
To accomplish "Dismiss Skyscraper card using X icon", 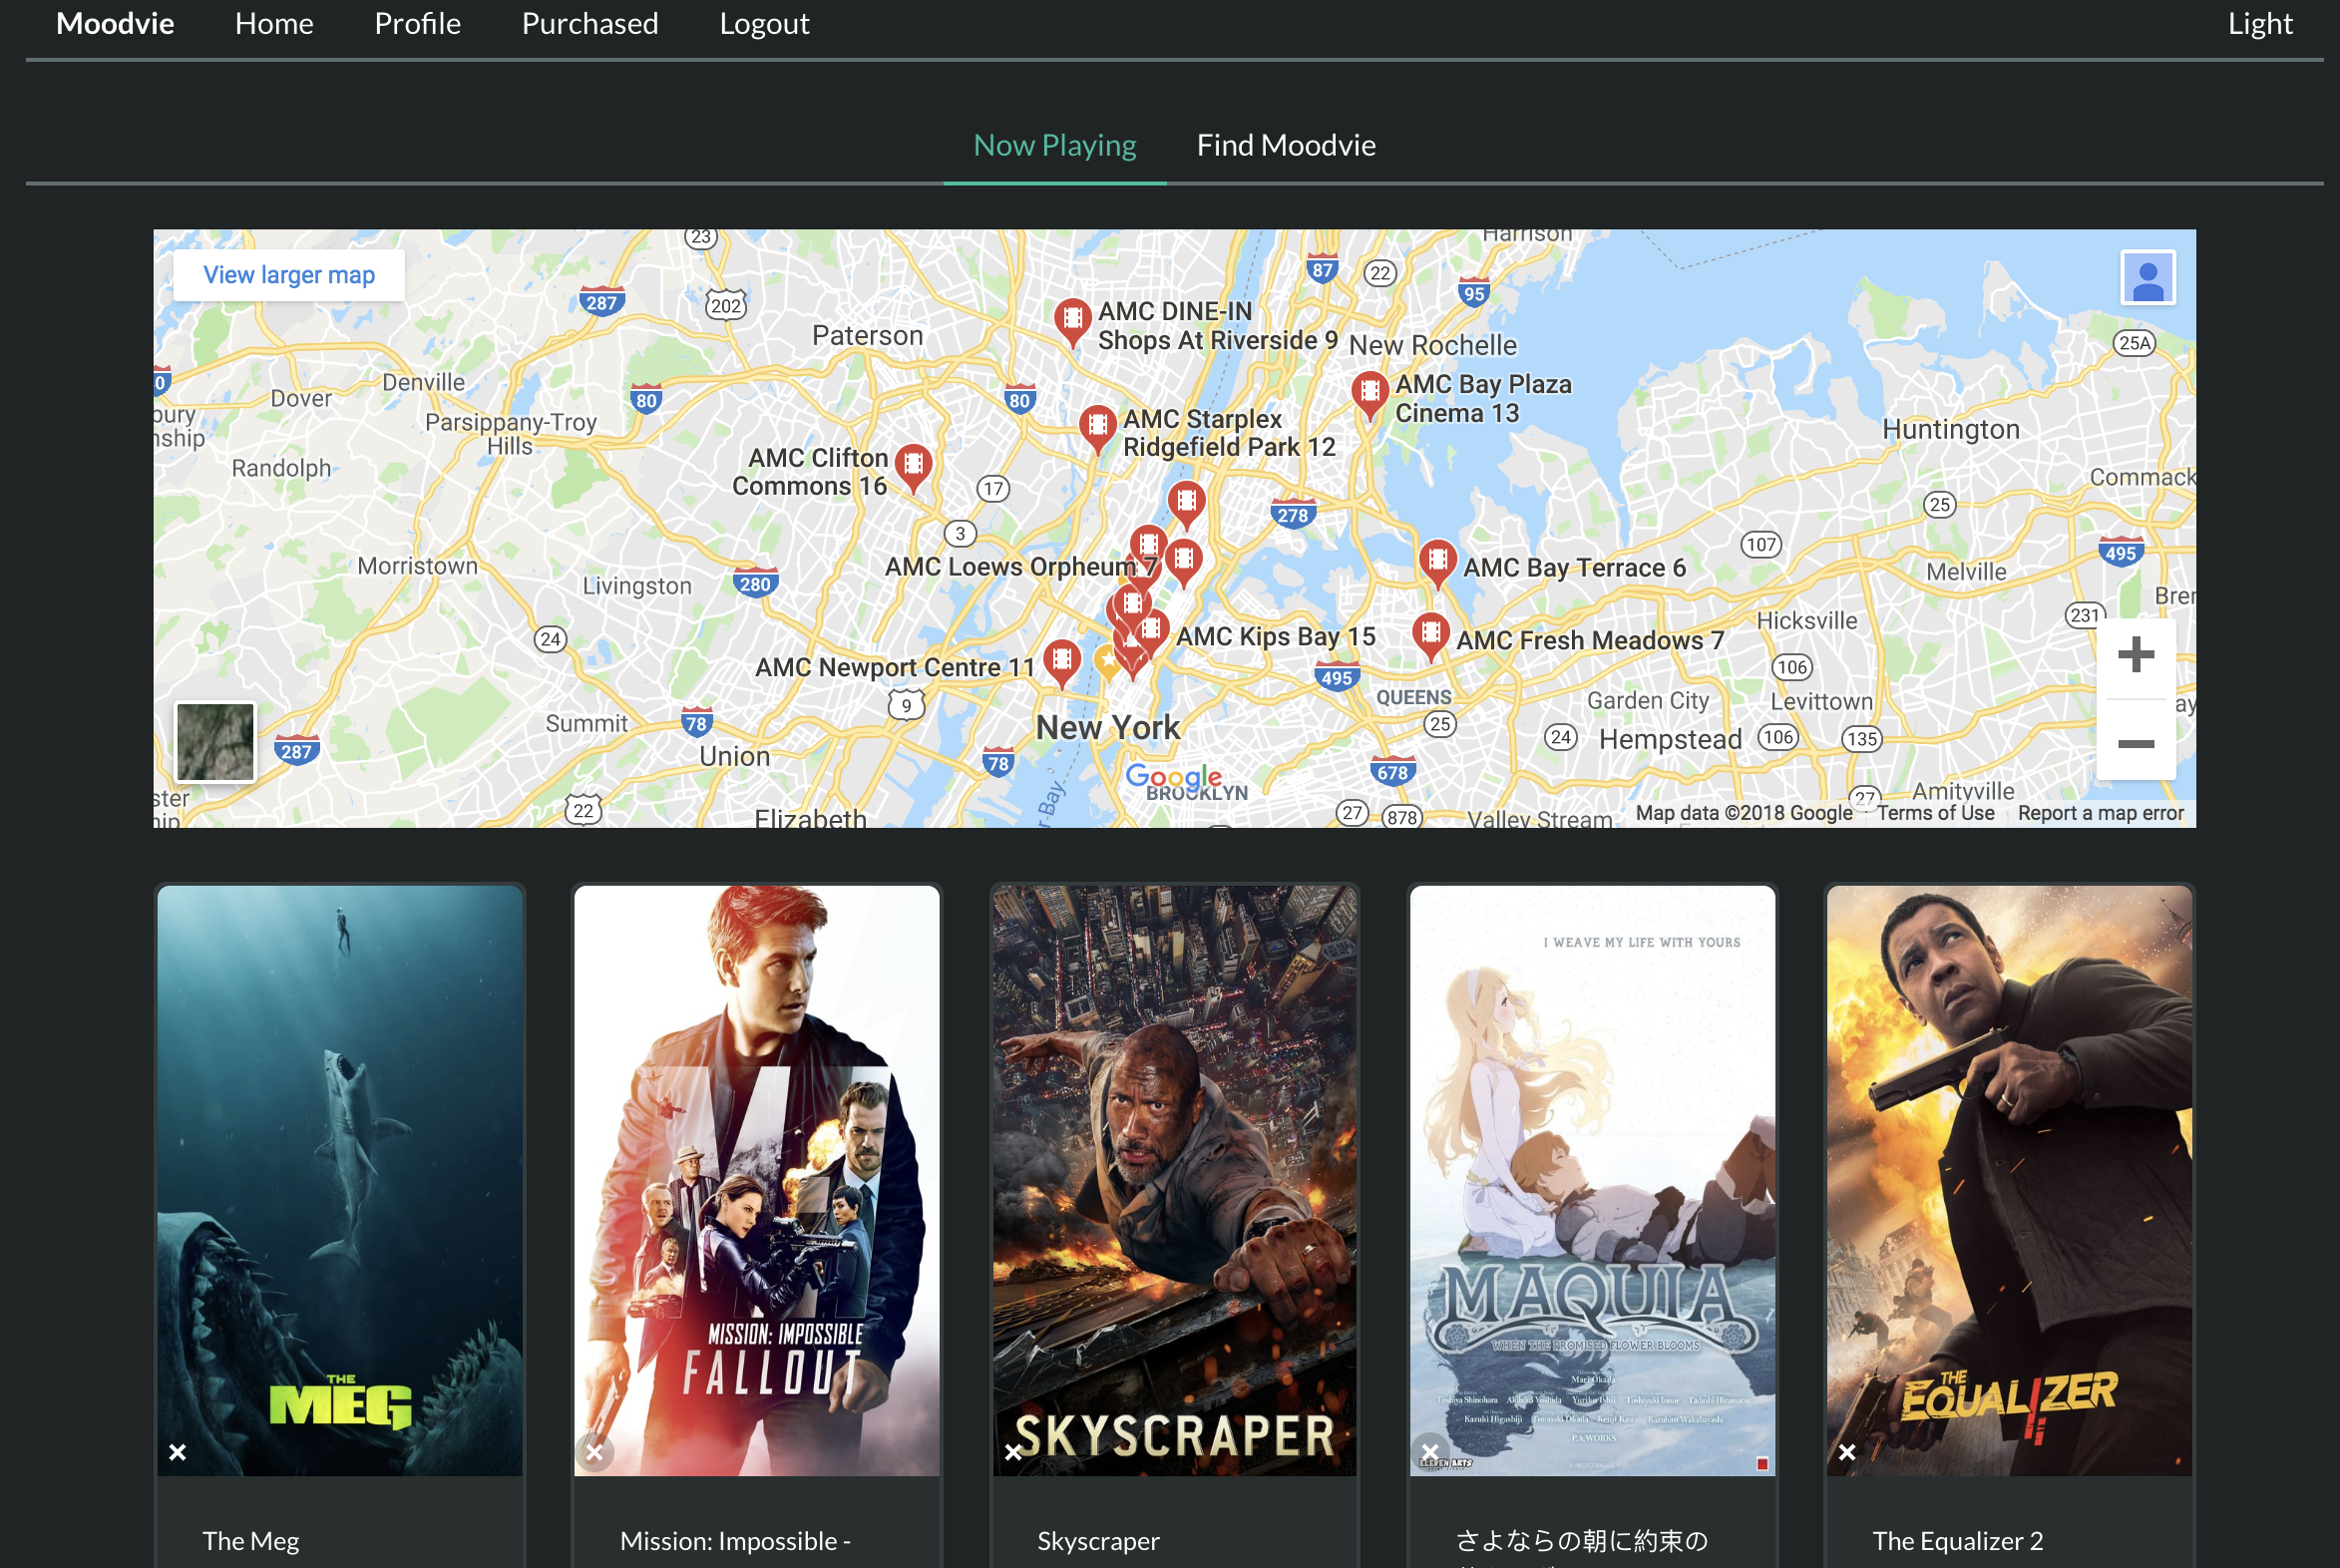I will (1013, 1452).
